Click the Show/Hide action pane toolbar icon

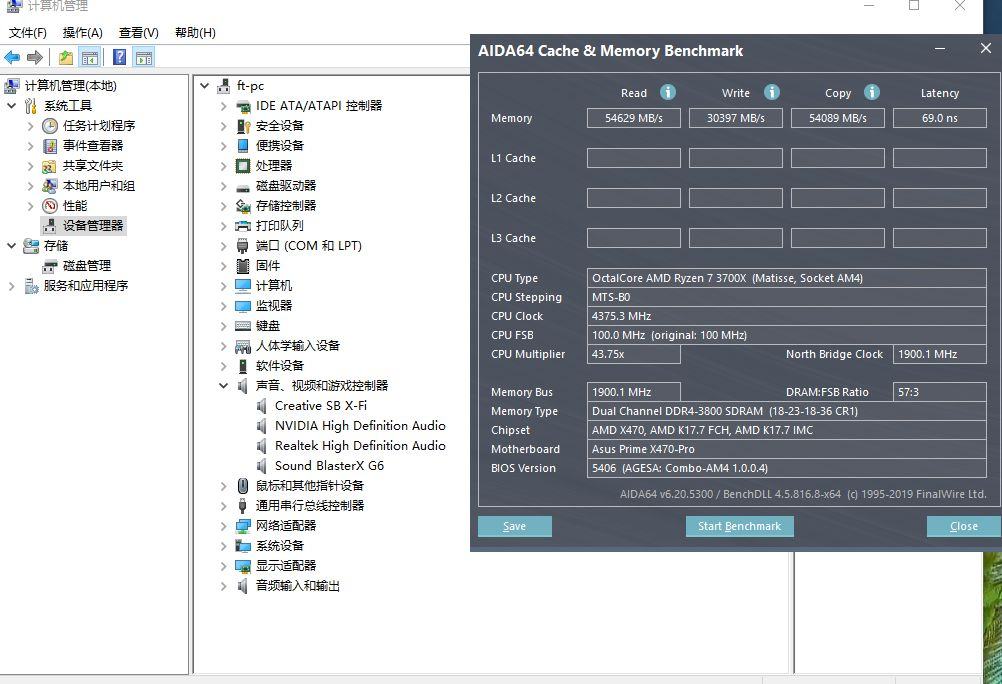coord(144,58)
